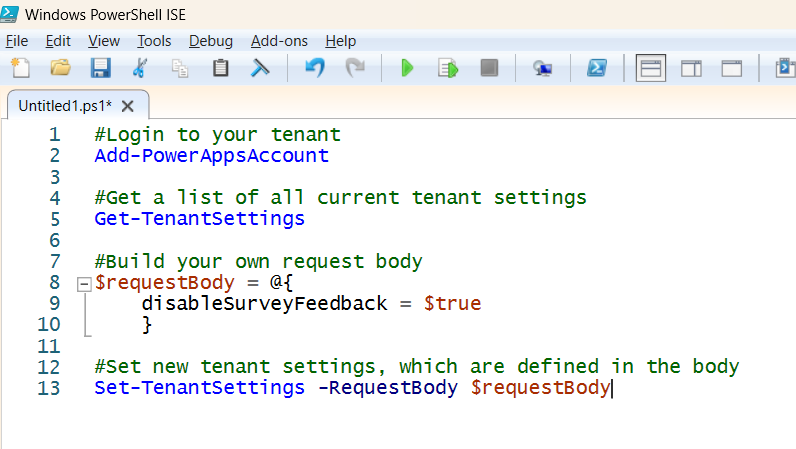Click the PowerShell ISE app icon in the title bar
796x449 pixels.
(x=10, y=14)
